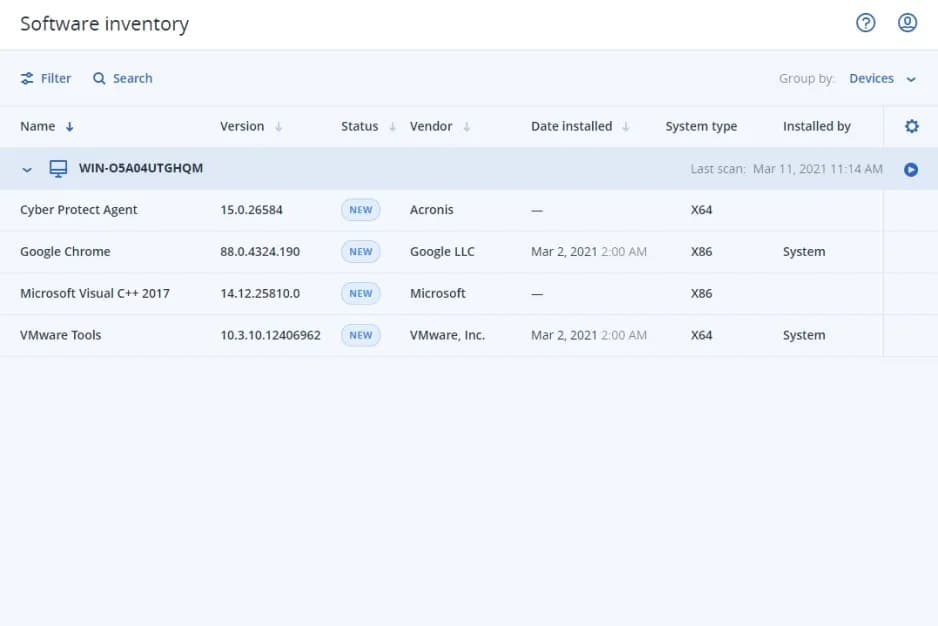The width and height of the screenshot is (938, 626).
Task: Sort by Name column arrow
Action: click(x=70, y=127)
